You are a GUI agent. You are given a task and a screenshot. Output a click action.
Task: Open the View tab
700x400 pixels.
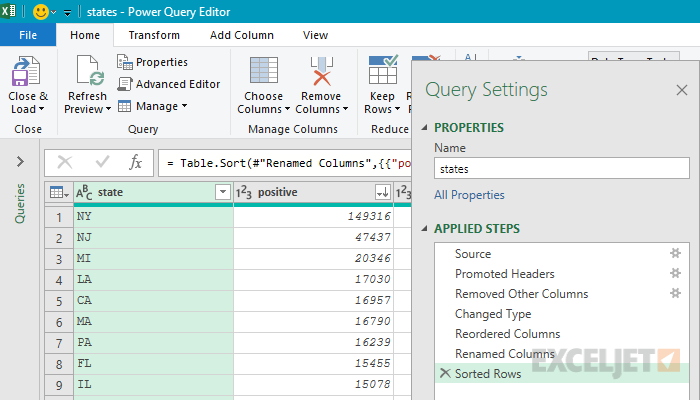click(315, 35)
